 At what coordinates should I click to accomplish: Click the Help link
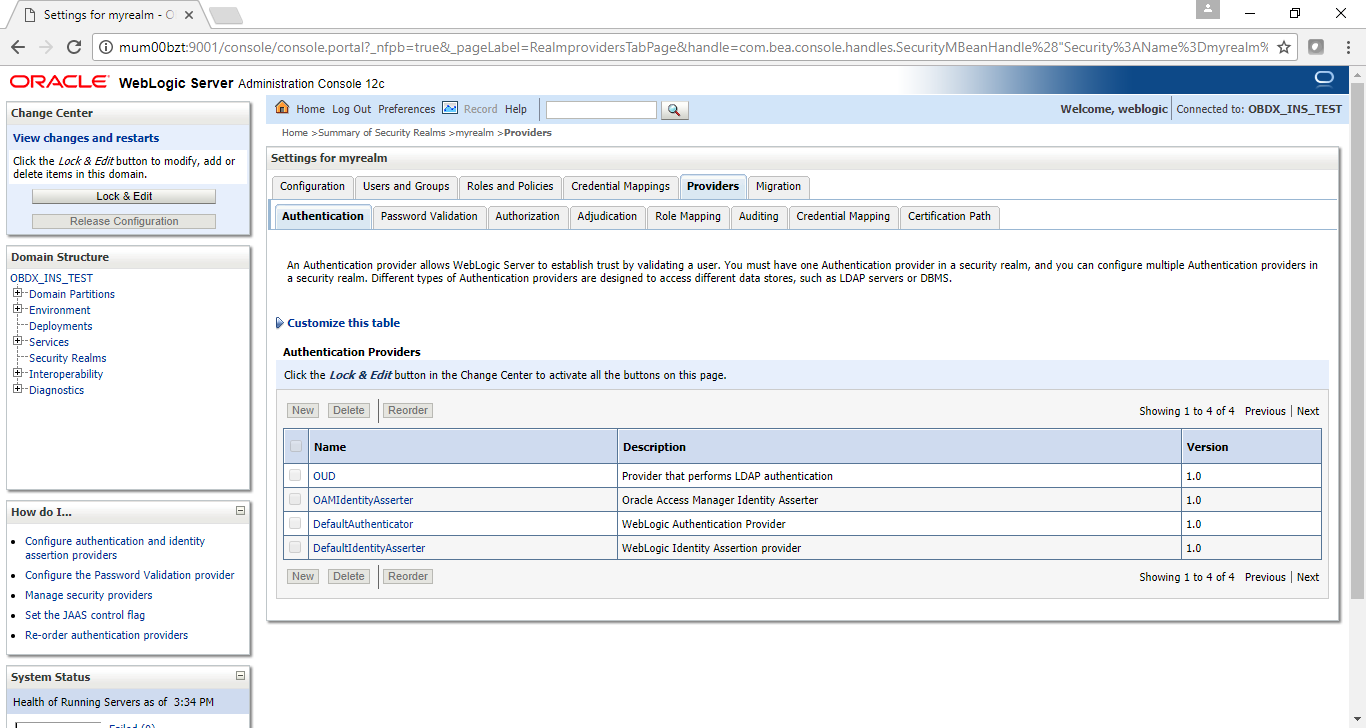pyautogui.click(x=516, y=109)
